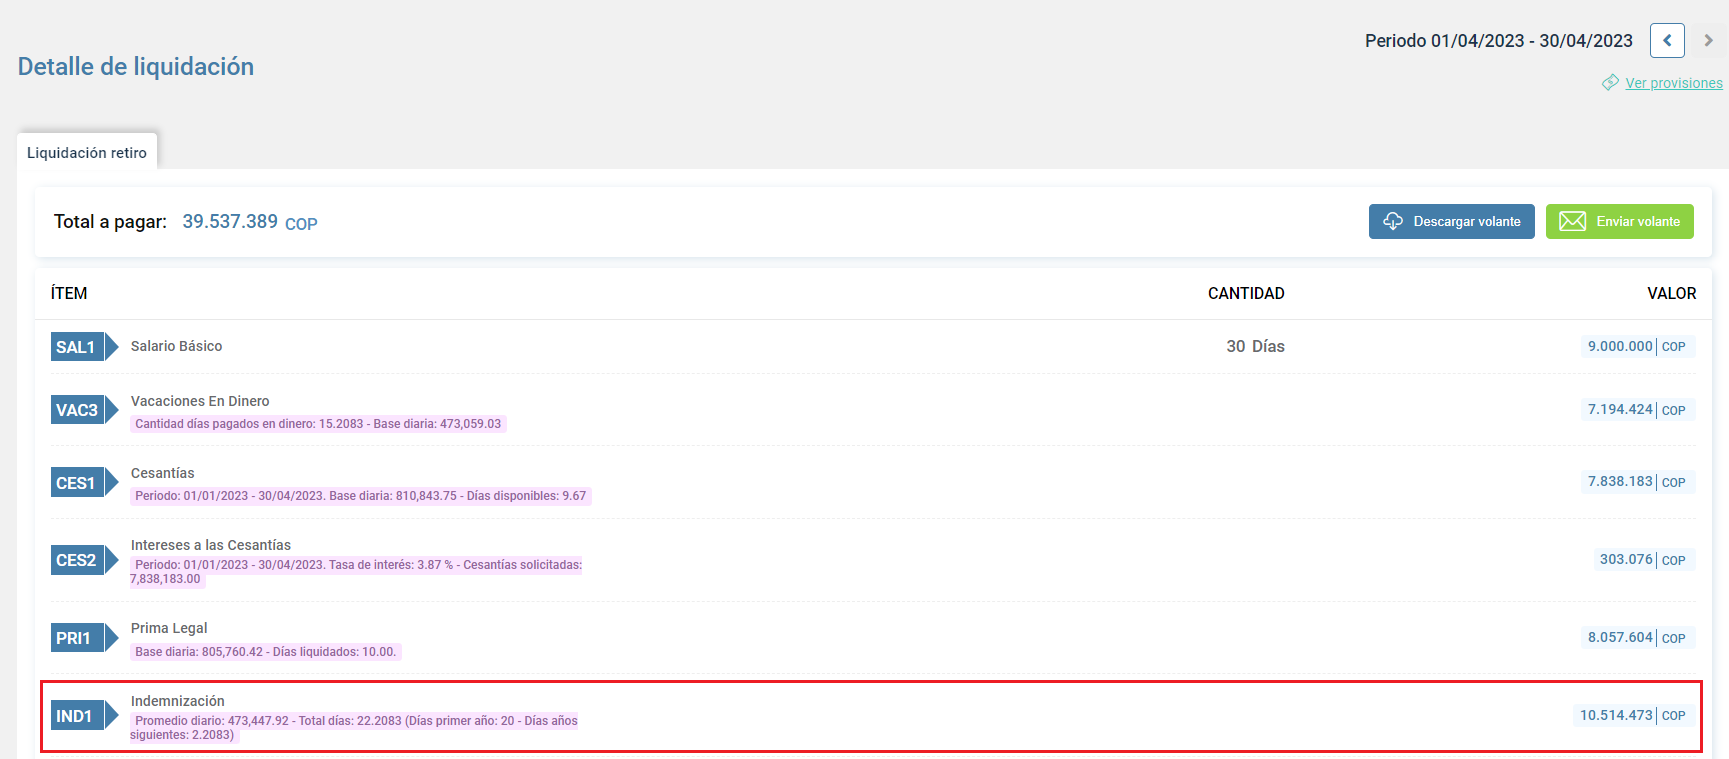Click the CANTIDAD column header
This screenshot has height=759, width=1729.
pyautogui.click(x=1246, y=293)
